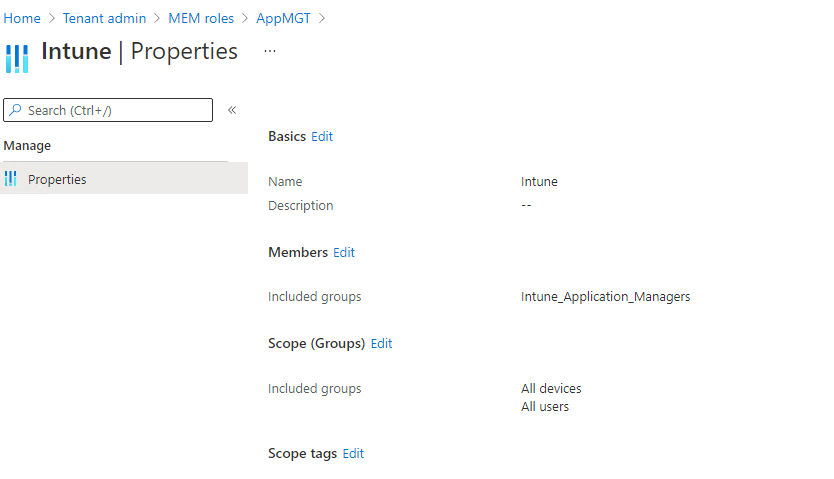Viewport: 834px width, 479px height.
Task: Select Properties in the Manage menu
Action: coord(57,180)
